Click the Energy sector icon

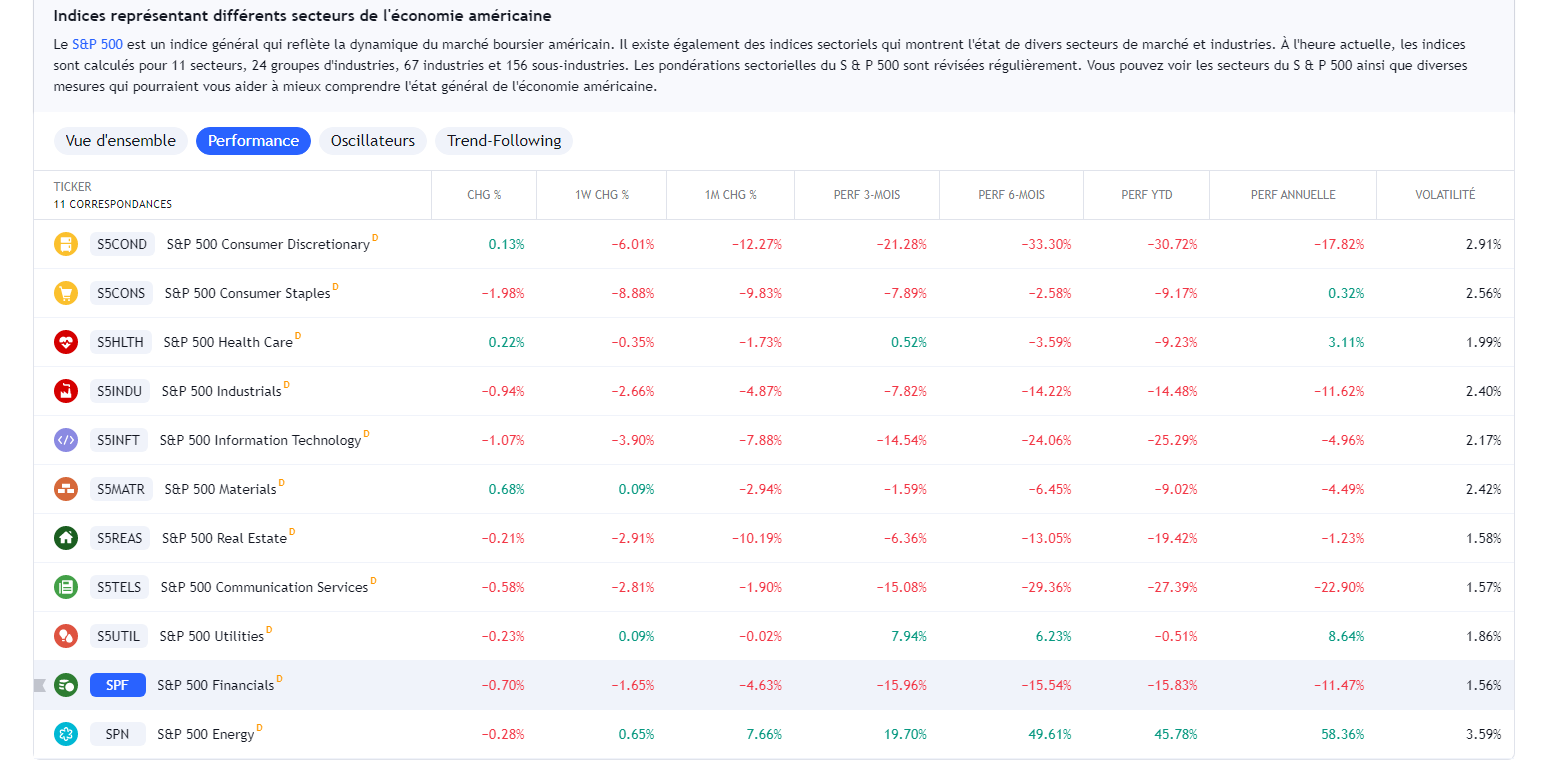click(x=66, y=734)
